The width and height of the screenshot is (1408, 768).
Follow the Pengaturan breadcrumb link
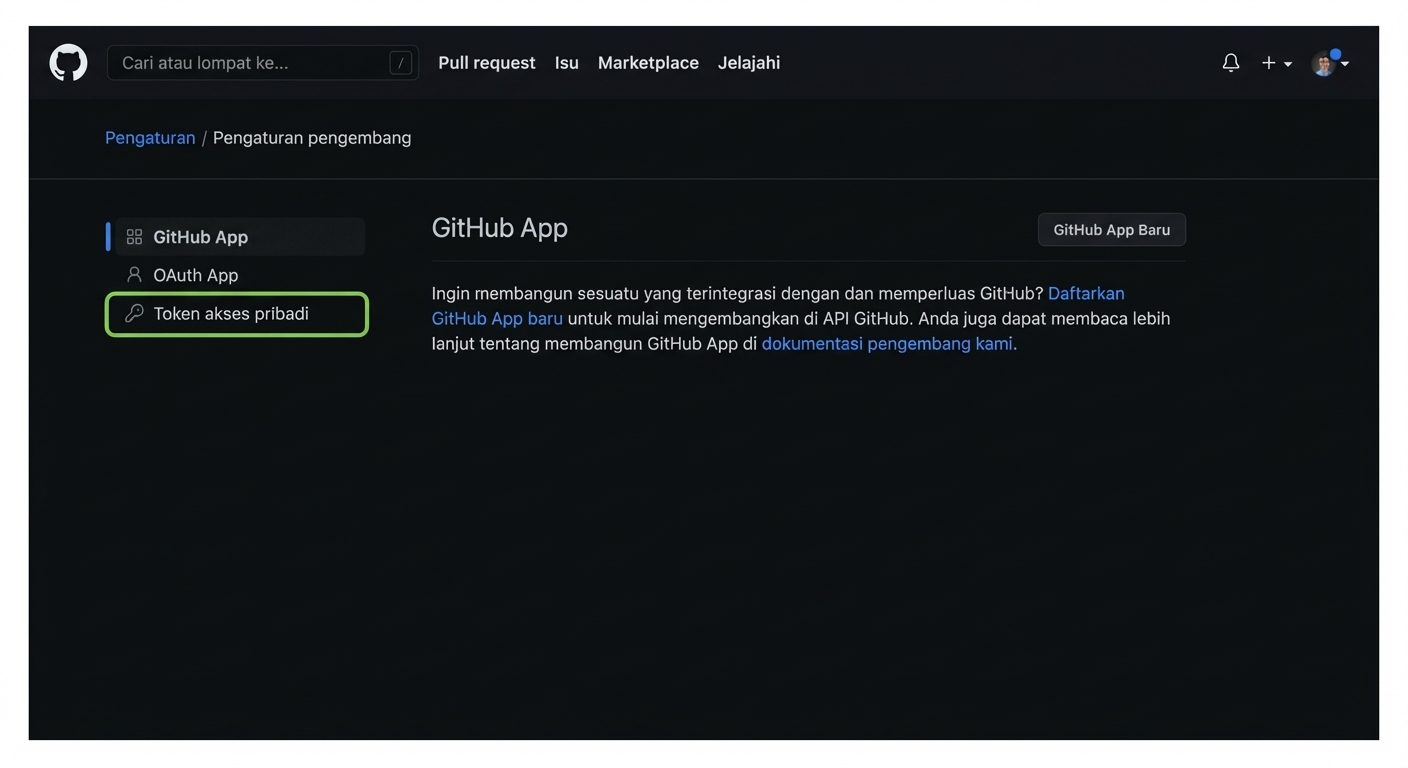(150, 138)
